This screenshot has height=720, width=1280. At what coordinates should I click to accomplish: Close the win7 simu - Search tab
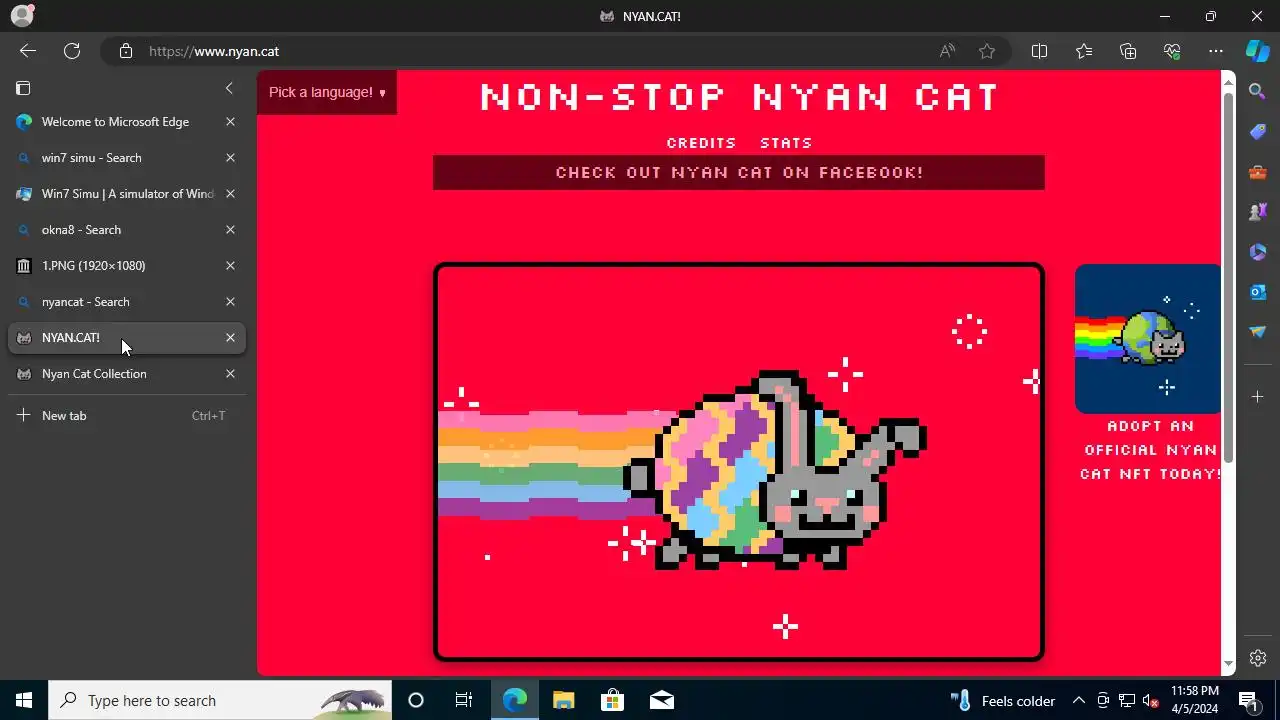tap(230, 158)
